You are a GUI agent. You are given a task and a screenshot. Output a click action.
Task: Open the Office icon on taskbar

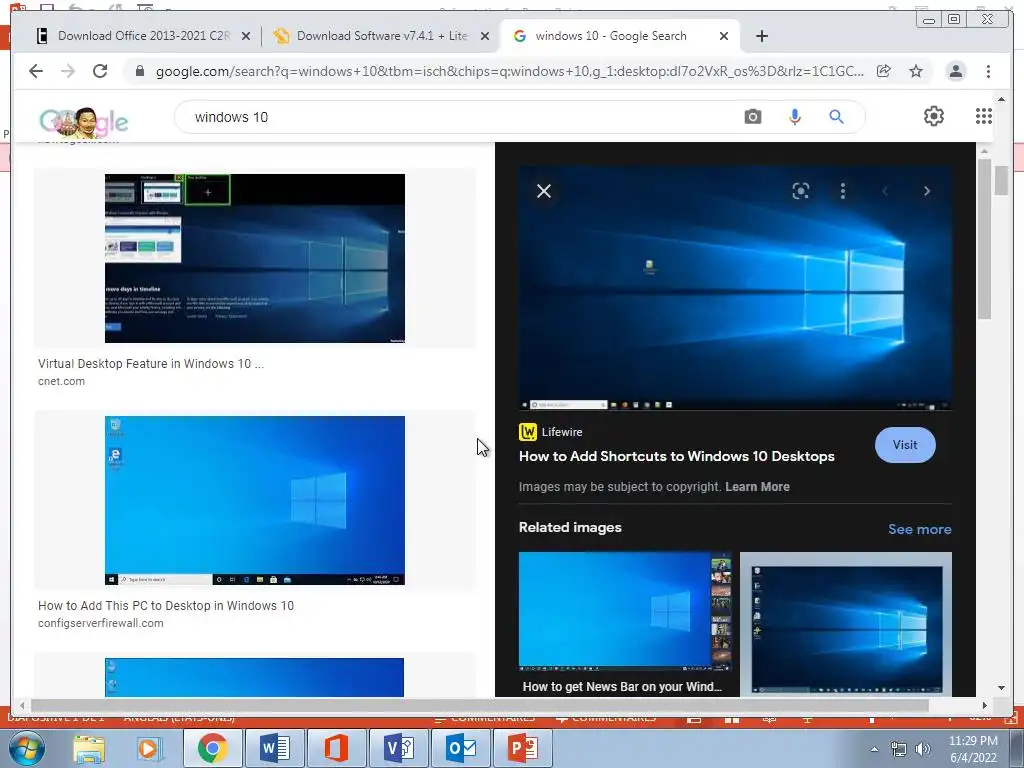coord(336,748)
